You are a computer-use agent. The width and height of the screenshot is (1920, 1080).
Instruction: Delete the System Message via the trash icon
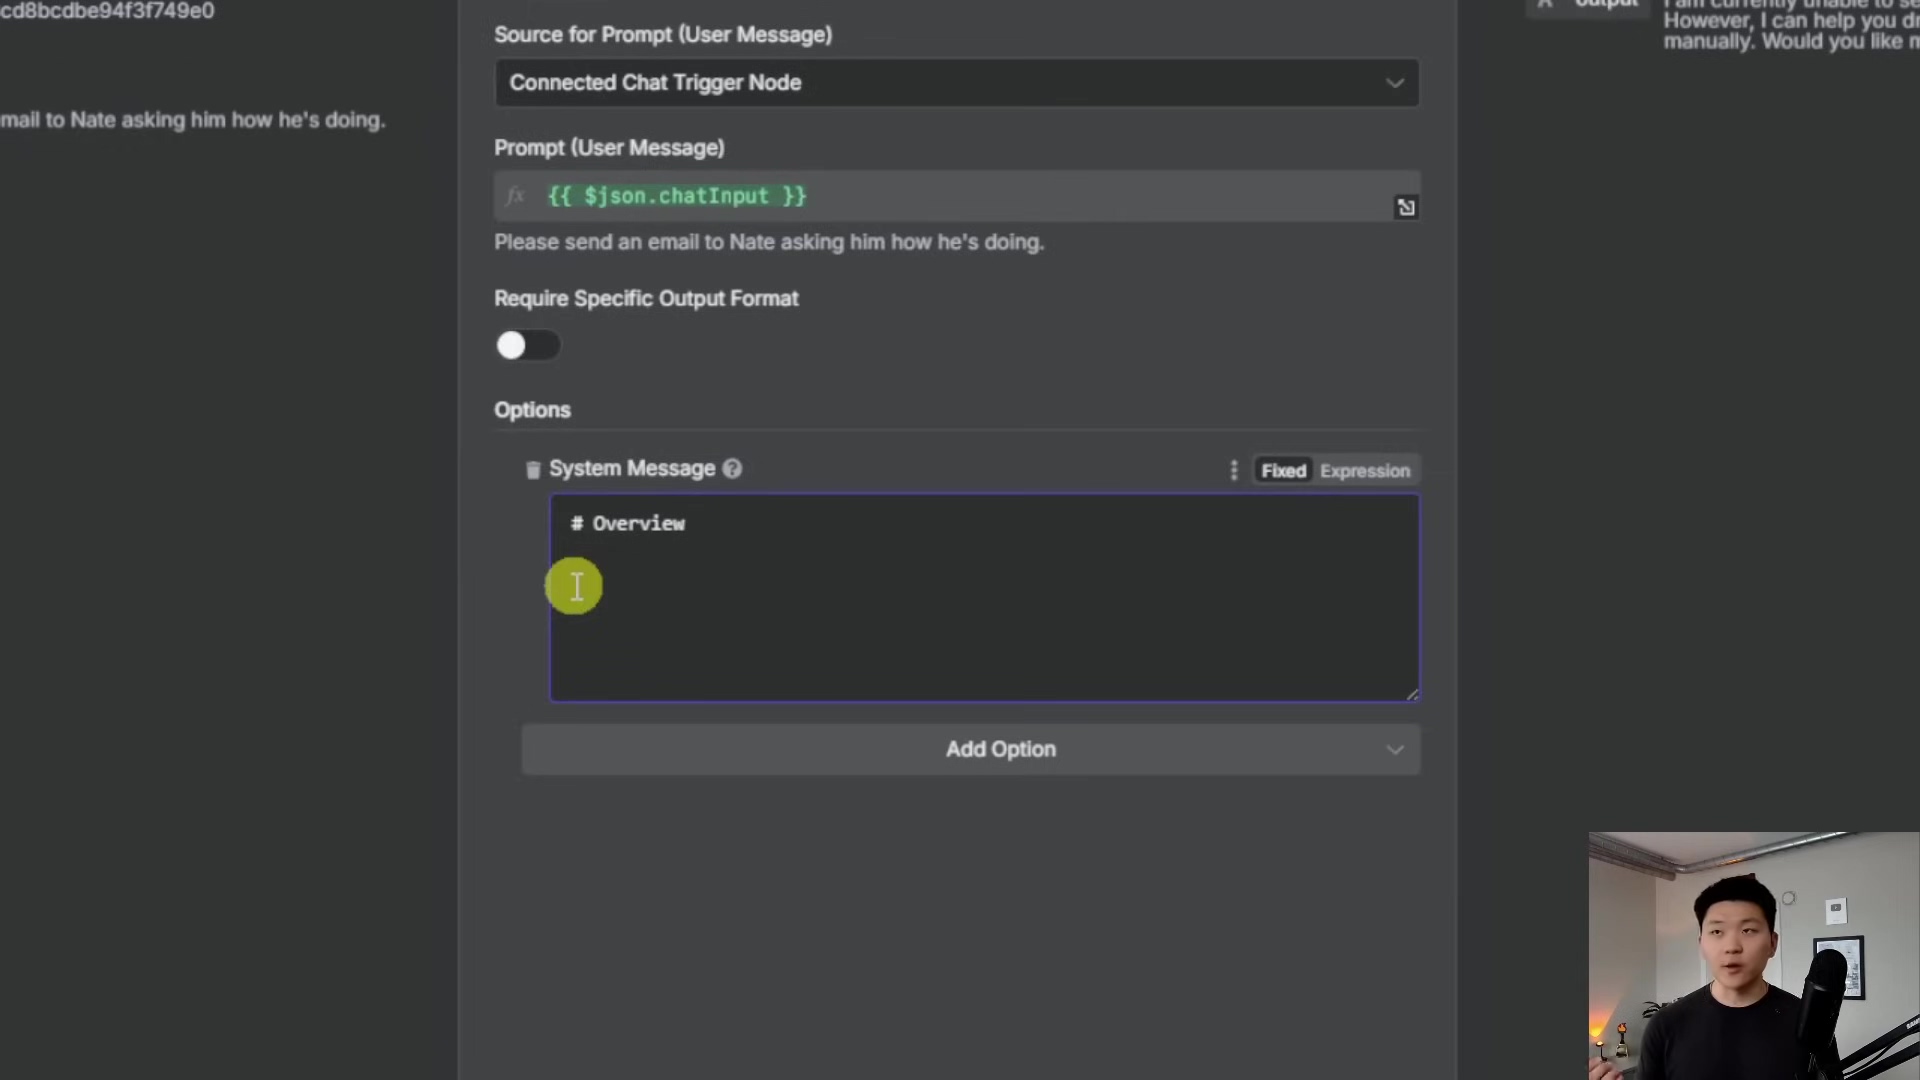[532, 470]
